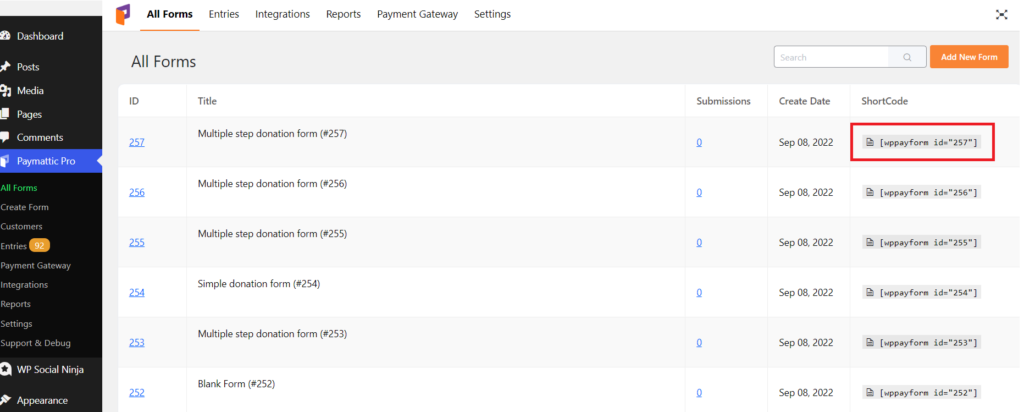Click the search magnifier icon
Image resolution: width=1024 pixels, height=412 pixels.
(x=907, y=57)
